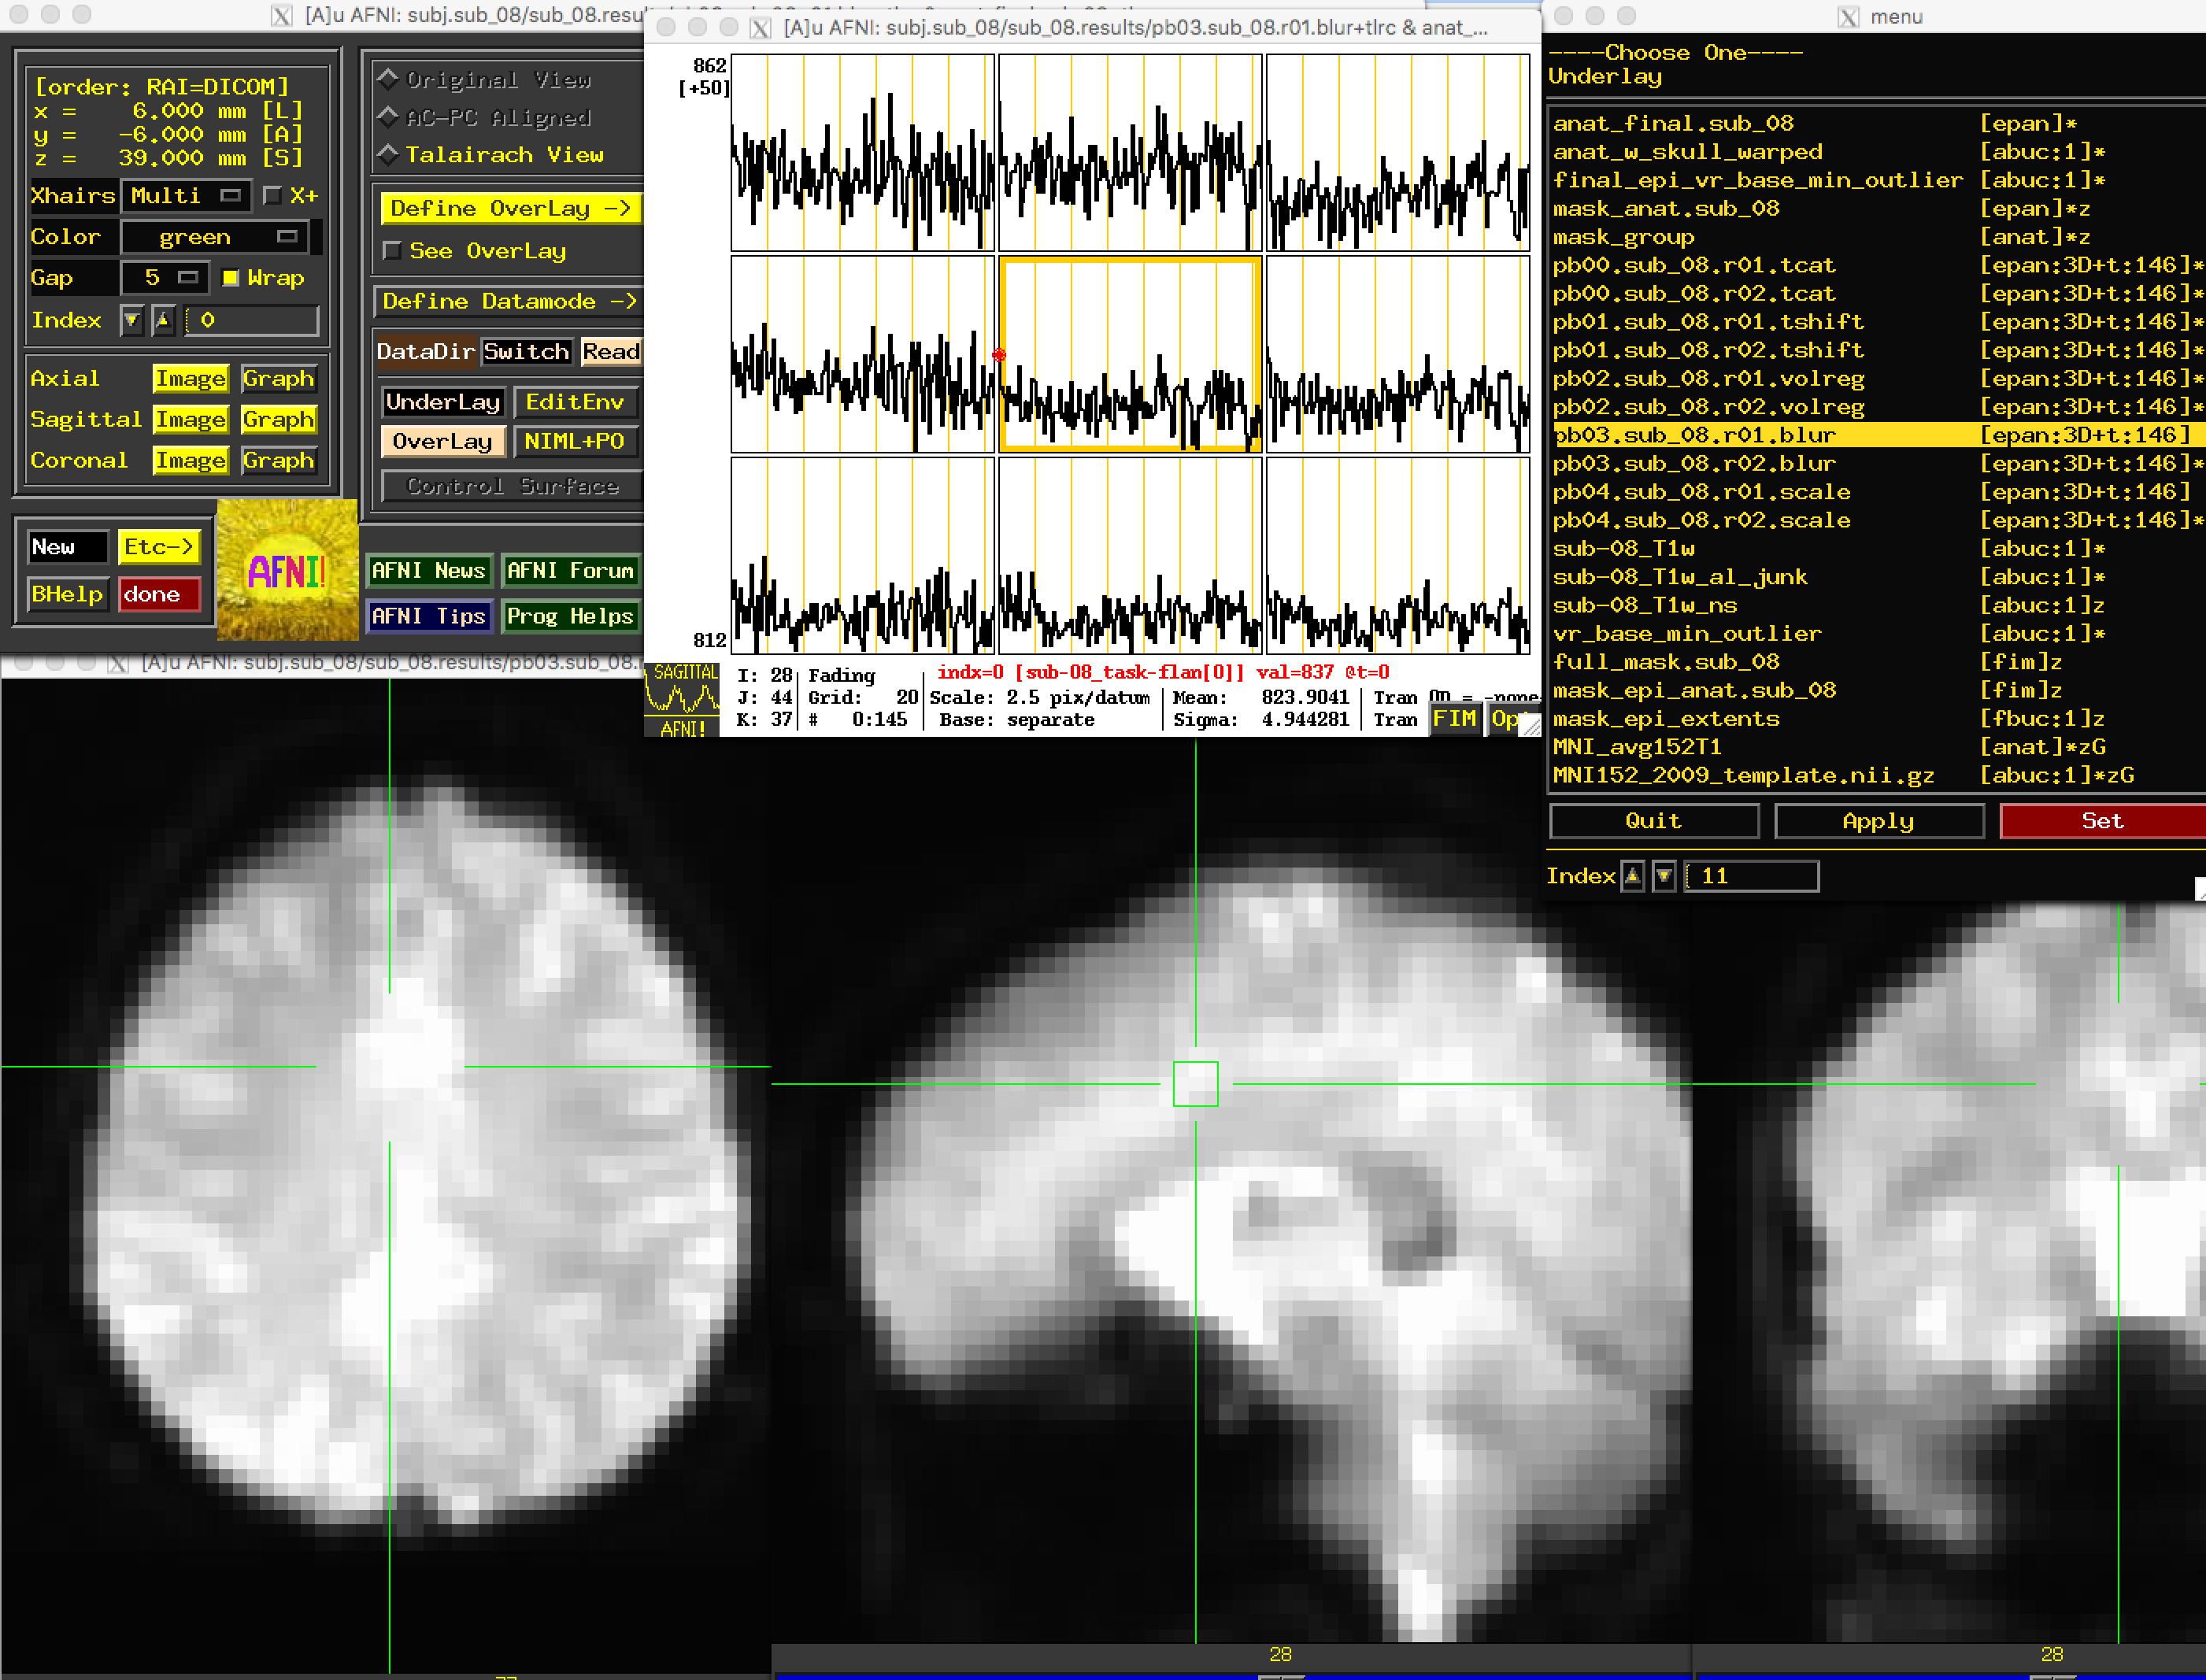
Task: Select the Talairach View radio option
Action: (x=388, y=155)
